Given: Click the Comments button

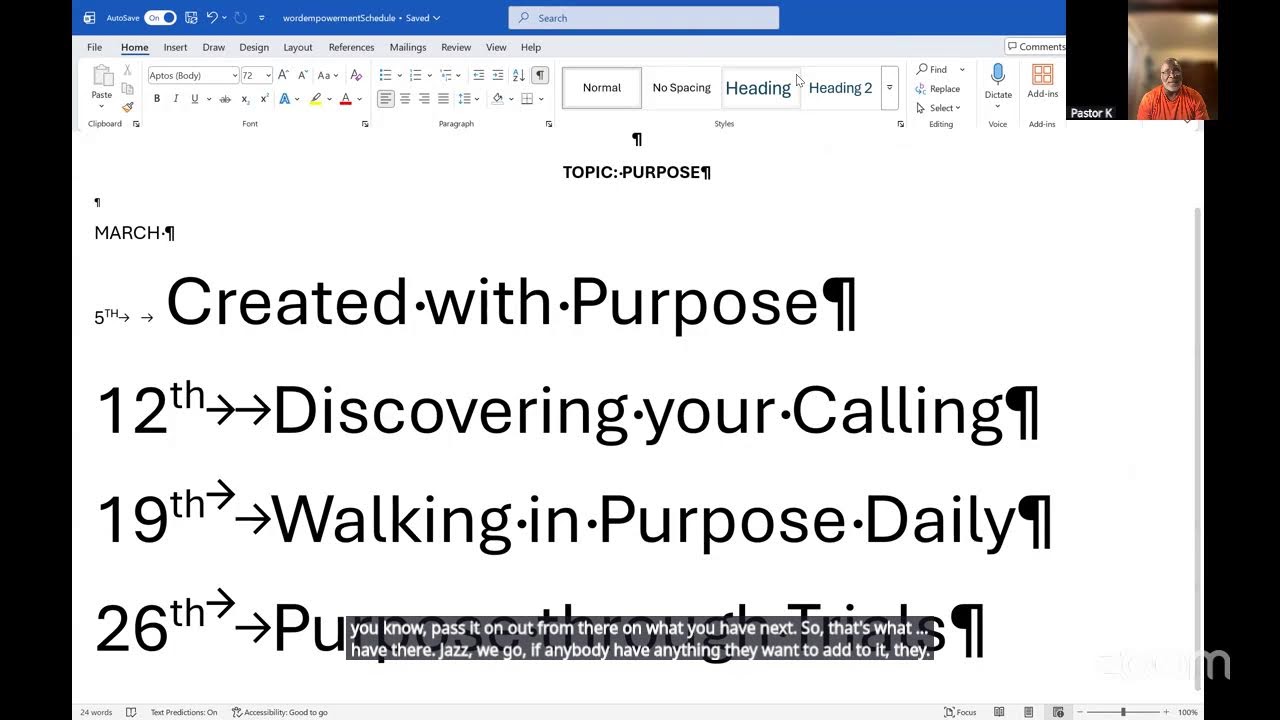Looking at the screenshot, I should click(x=1036, y=46).
